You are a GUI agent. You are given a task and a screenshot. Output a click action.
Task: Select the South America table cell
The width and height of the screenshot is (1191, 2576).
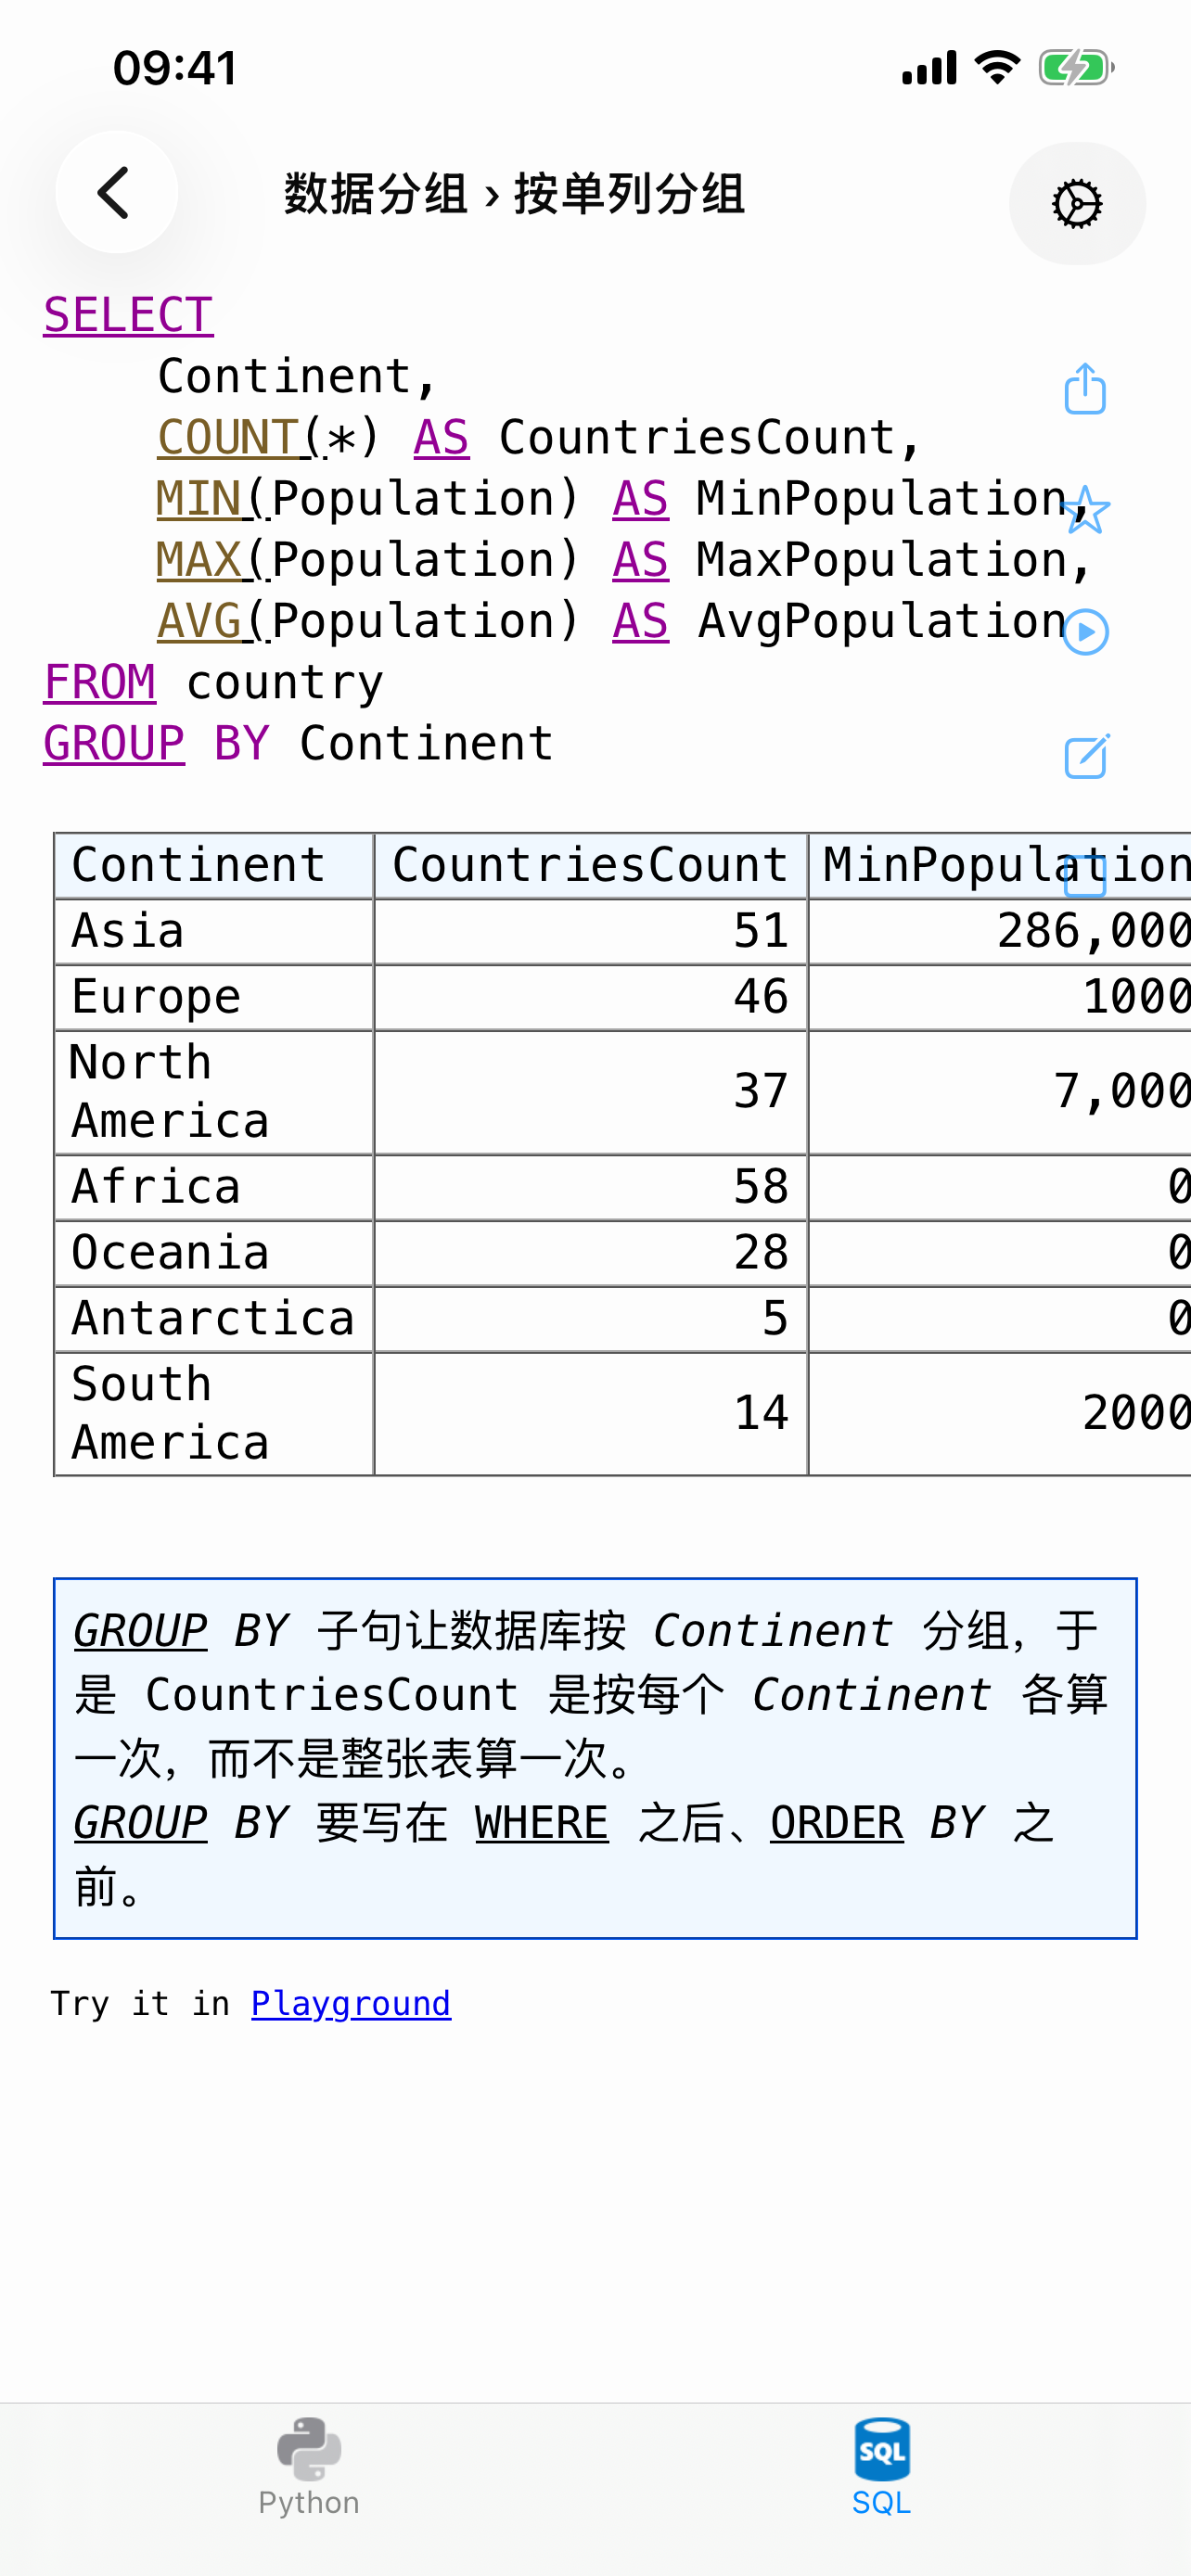point(214,1414)
